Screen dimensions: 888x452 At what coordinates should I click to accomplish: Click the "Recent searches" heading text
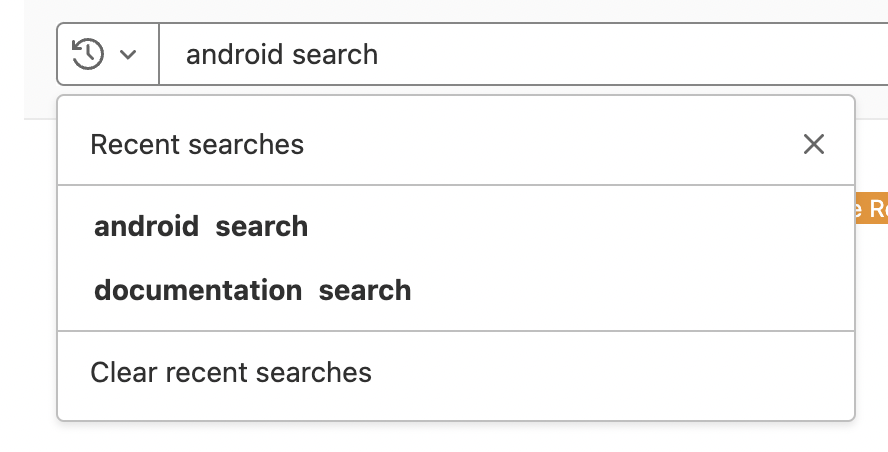click(x=197, y=144)
